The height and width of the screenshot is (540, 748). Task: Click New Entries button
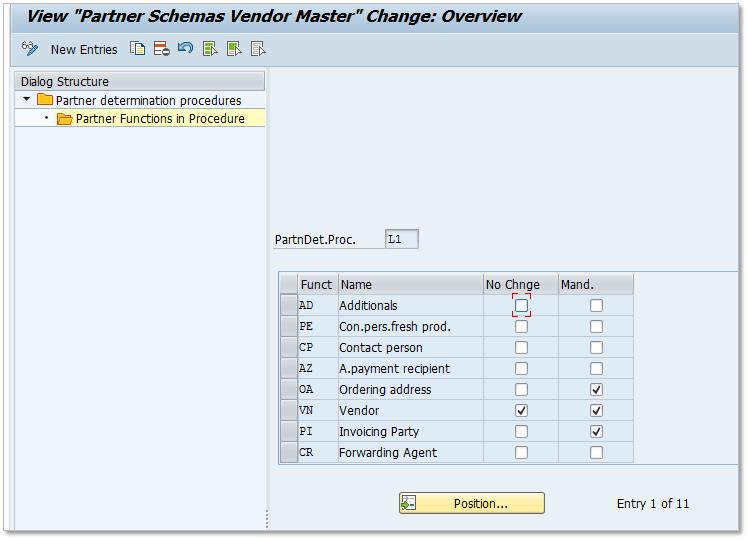(84, 50)
